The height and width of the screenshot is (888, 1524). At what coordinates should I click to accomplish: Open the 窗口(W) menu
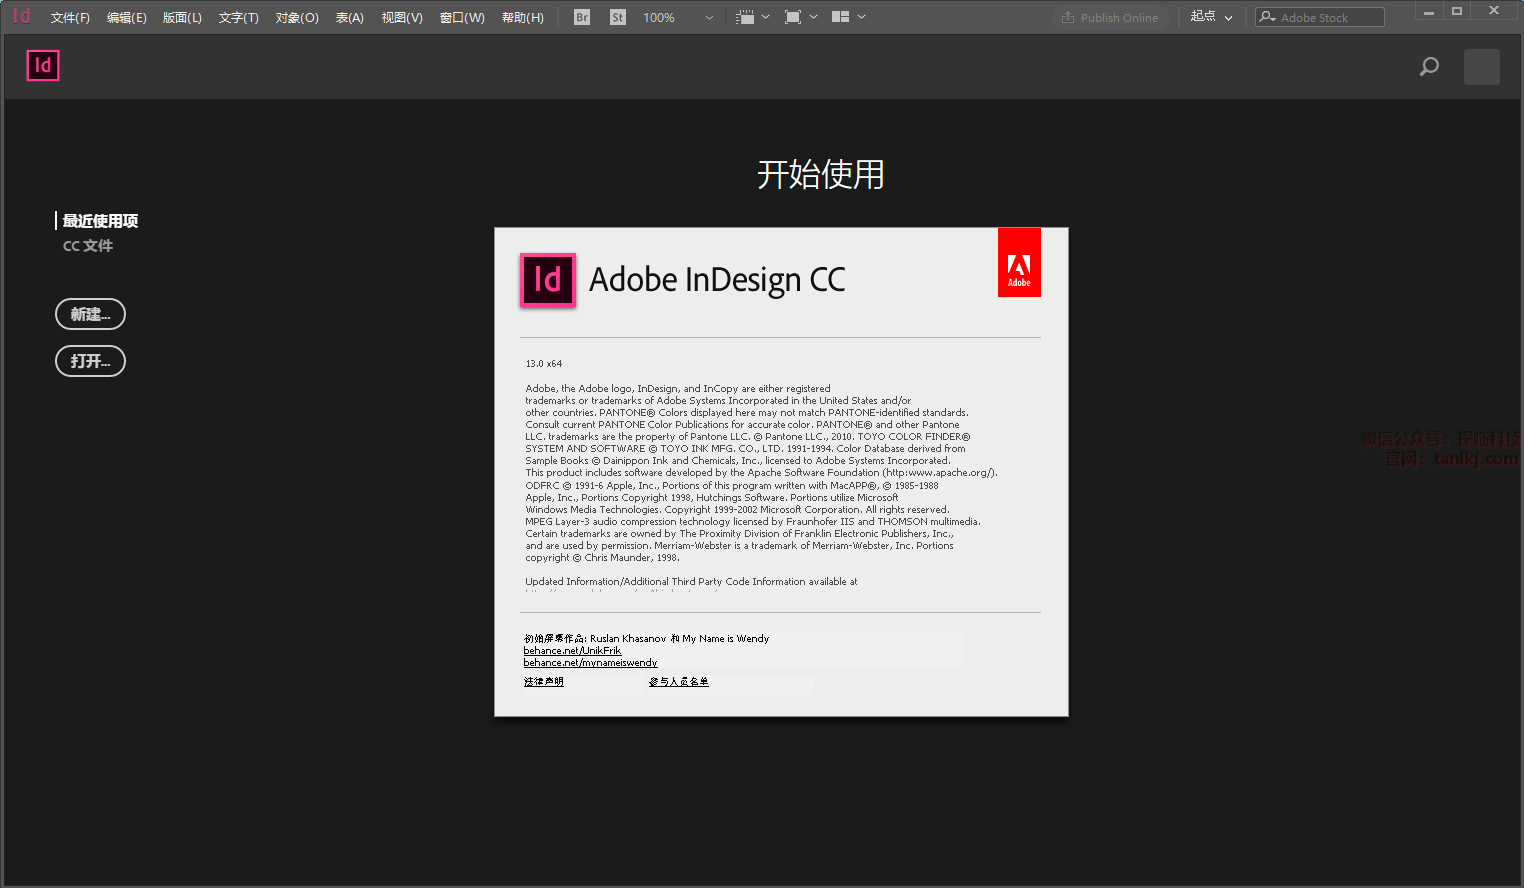point(462,18)
